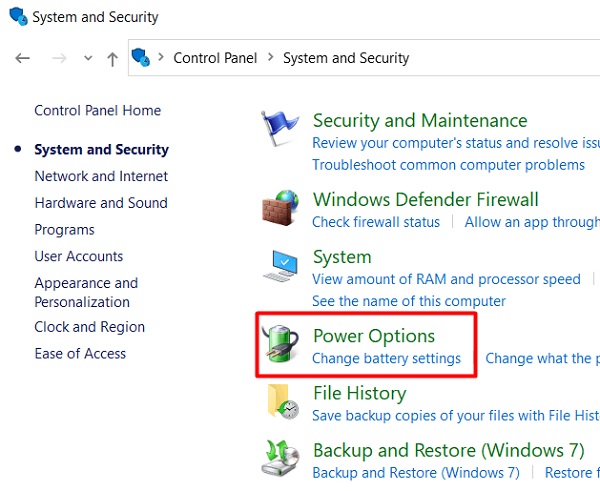Select Network and Internet in sidebar
The width and height of the screenshot is (600, 491).
(101, 176)
